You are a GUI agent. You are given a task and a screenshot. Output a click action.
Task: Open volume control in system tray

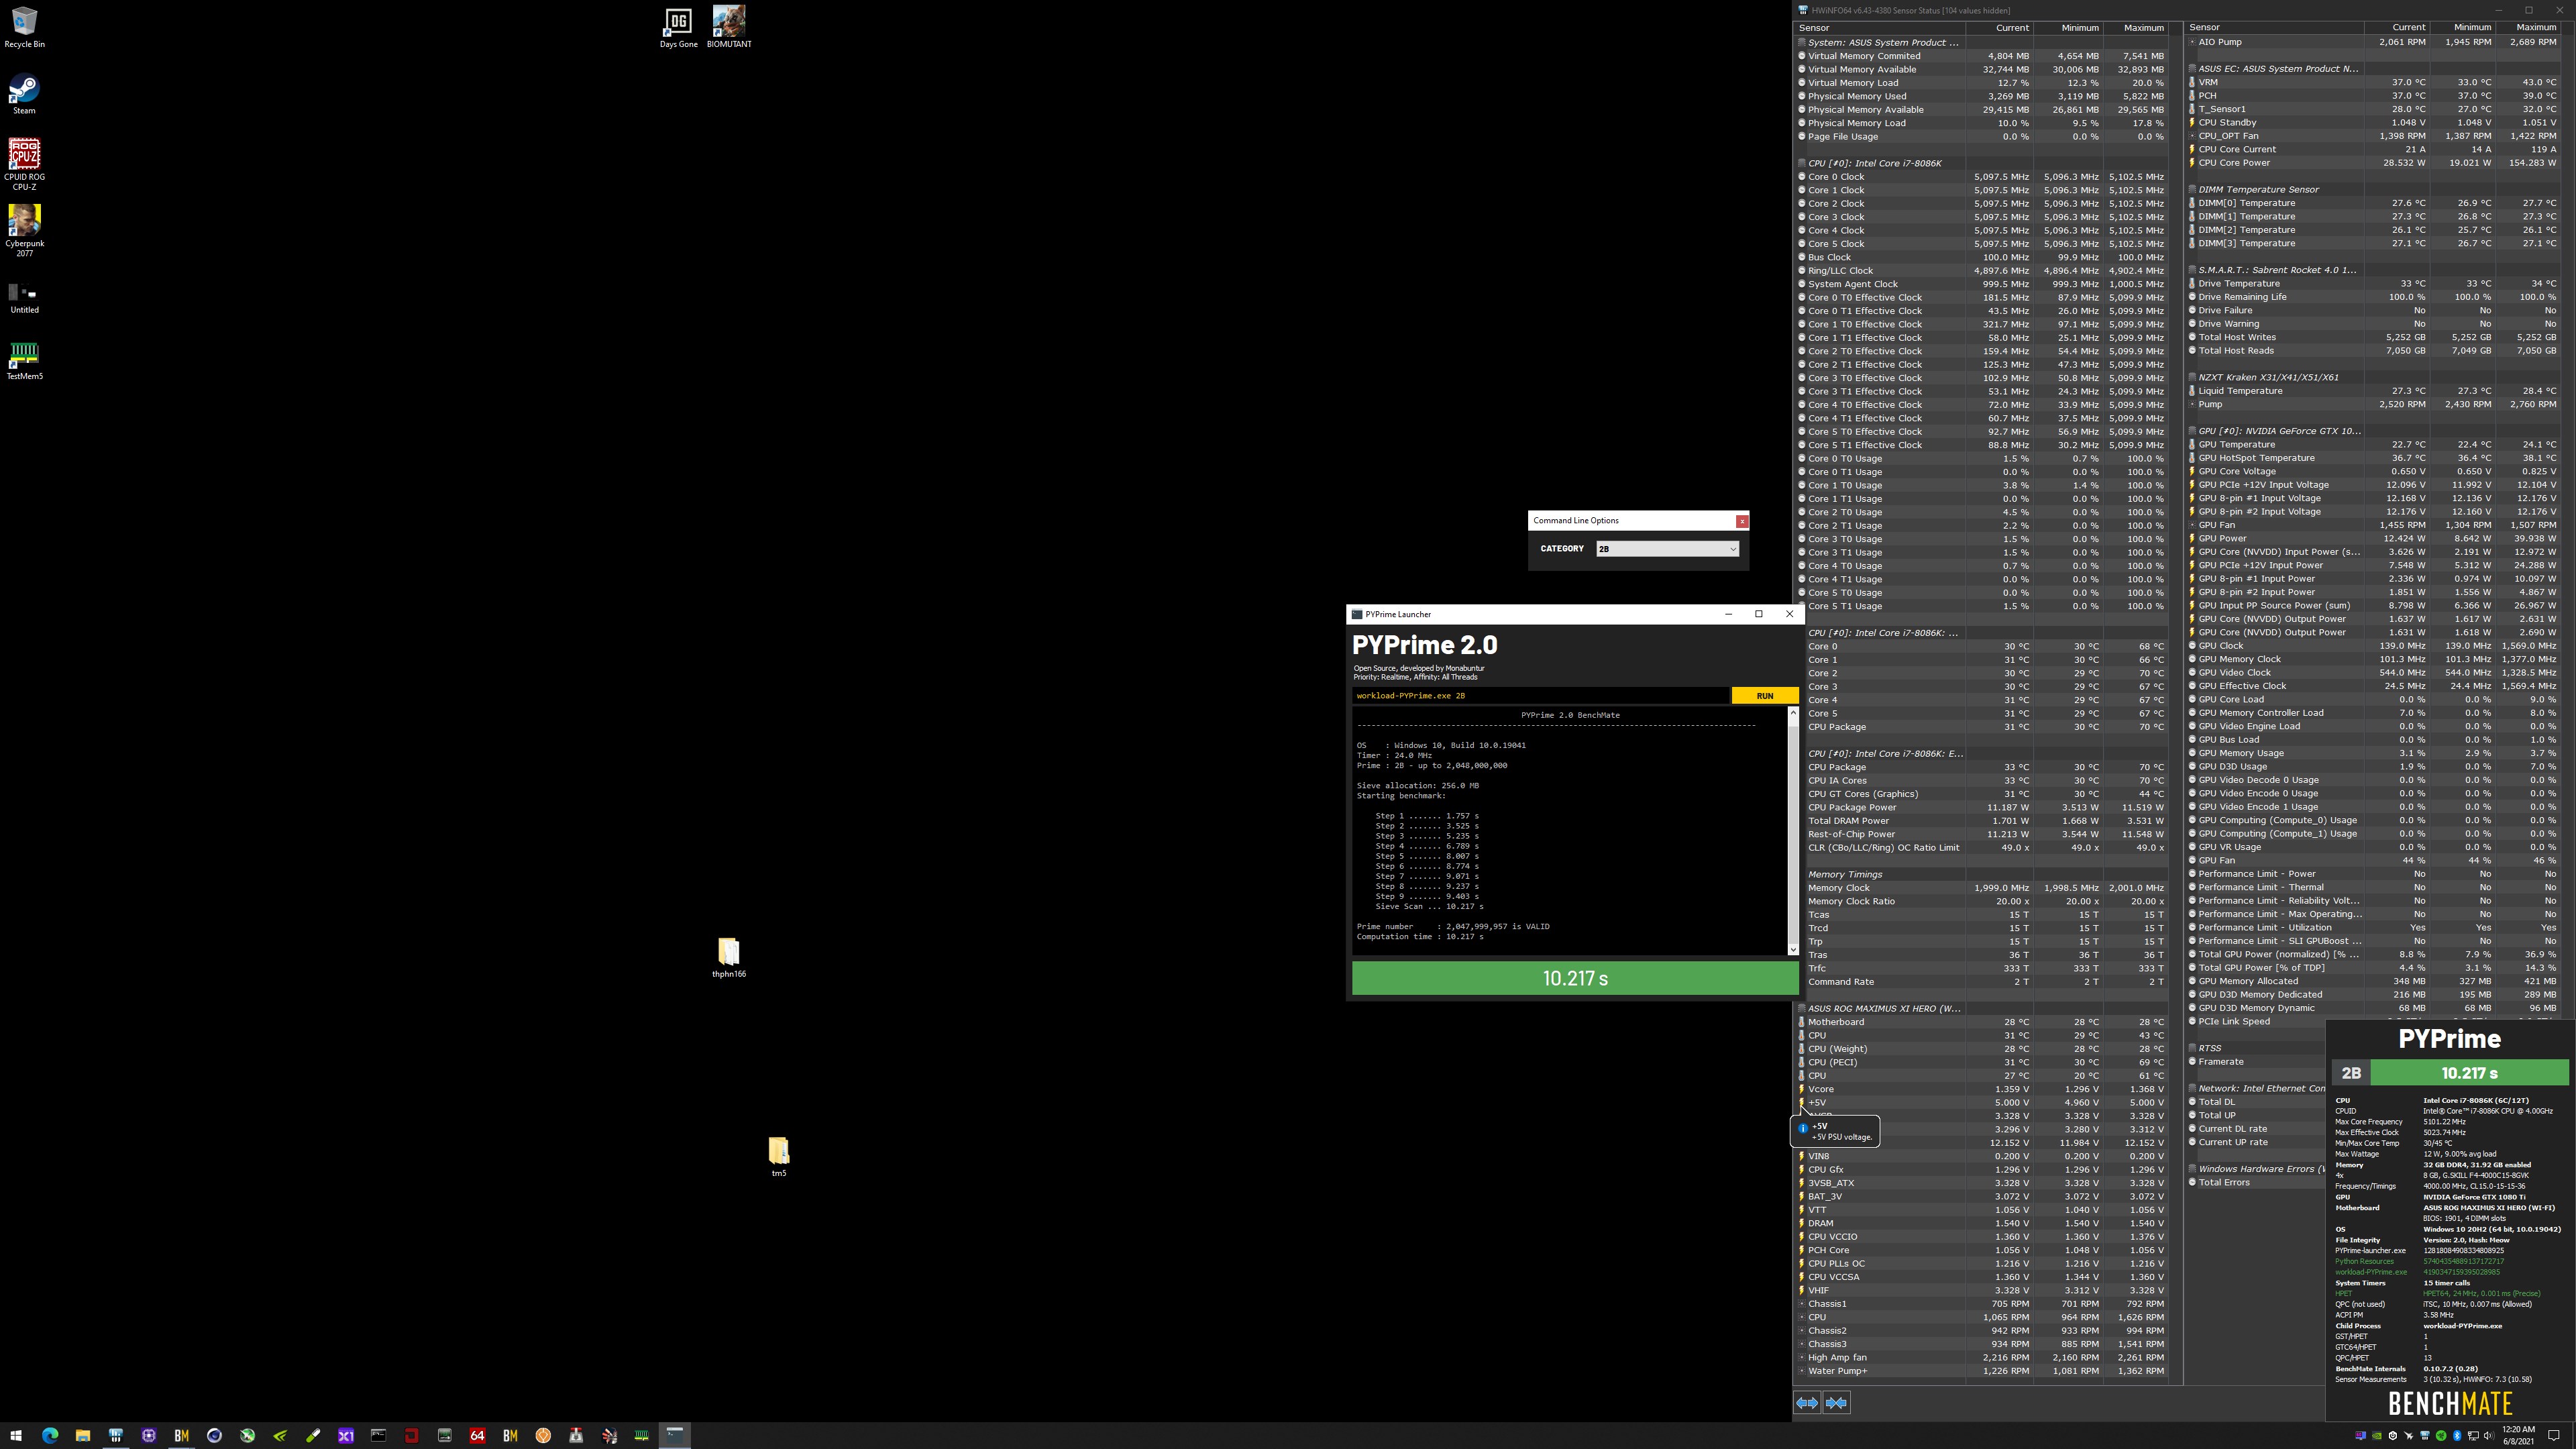[x=2488, y=1436]
